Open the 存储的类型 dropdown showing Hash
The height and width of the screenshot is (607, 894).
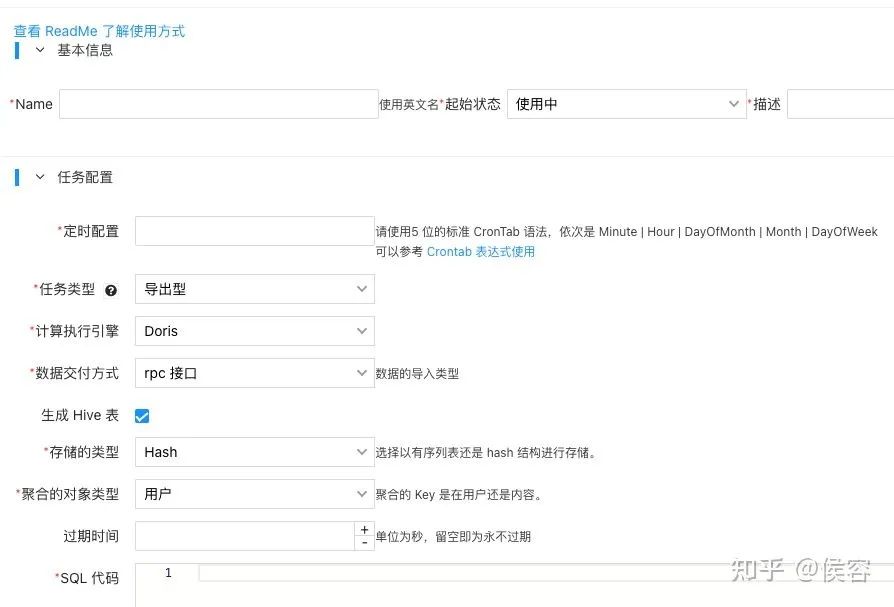(x=255, y=452)
